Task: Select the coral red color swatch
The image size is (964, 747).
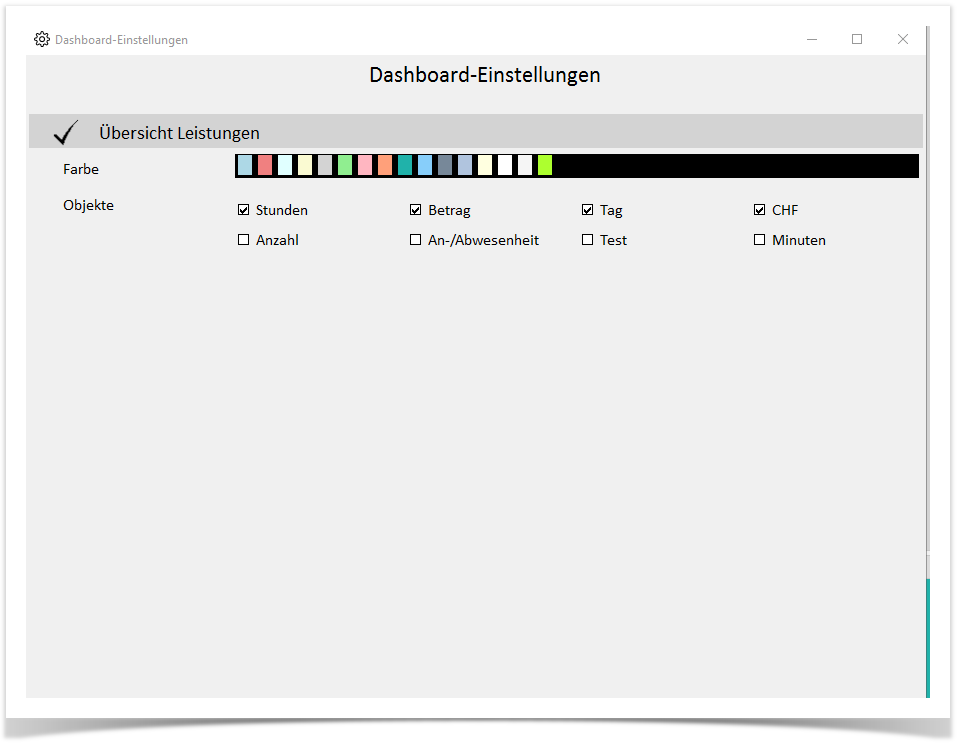Action: click(x=265, y=165)
